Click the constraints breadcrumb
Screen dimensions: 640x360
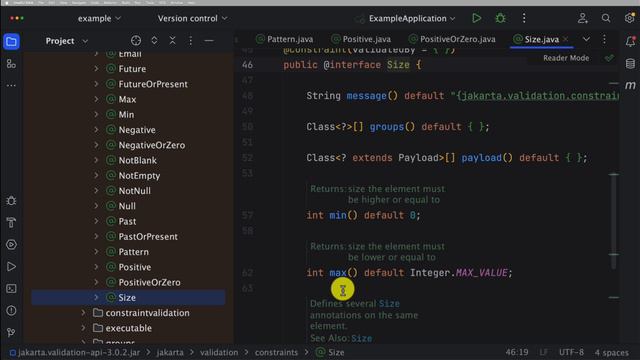(276, 352)
